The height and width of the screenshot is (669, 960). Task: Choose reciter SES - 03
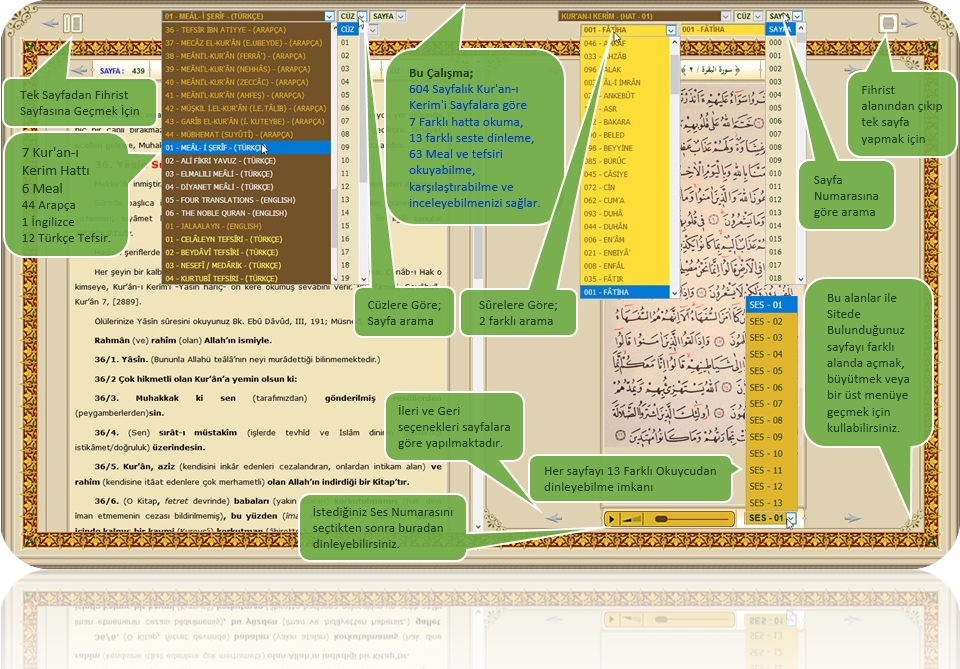771,338
